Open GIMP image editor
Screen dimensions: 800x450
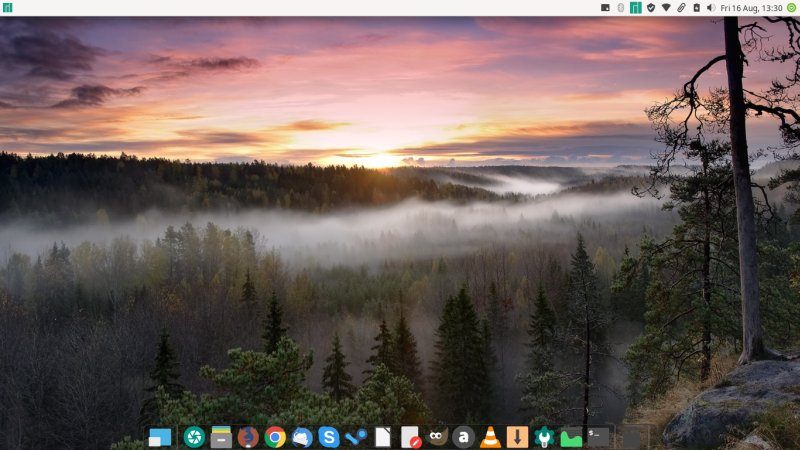click(x=437, y=437)
